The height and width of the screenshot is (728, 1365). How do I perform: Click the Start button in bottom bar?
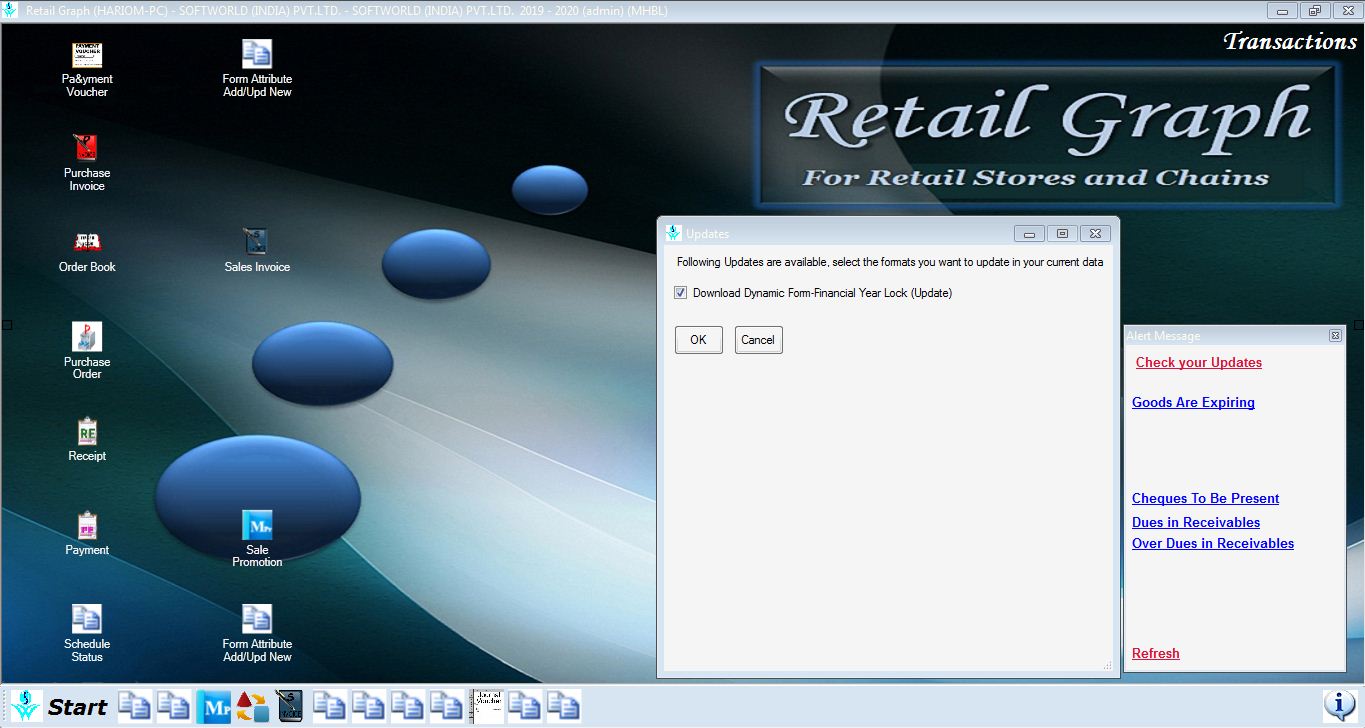click(77, 707)
